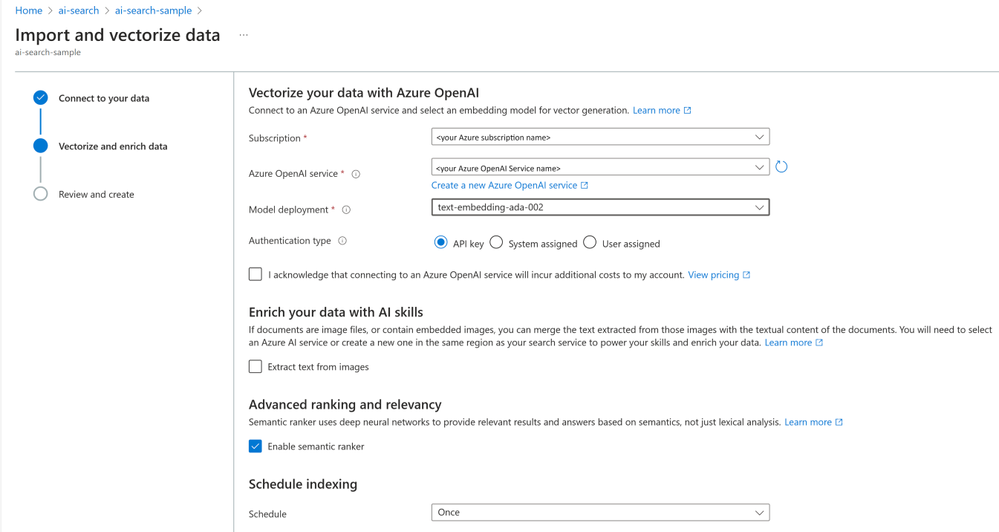Image resolution: width=999 pixels, height=532 pixels.
Task: Open the Schedule dropdown showing Once
Action: (600, 512)
